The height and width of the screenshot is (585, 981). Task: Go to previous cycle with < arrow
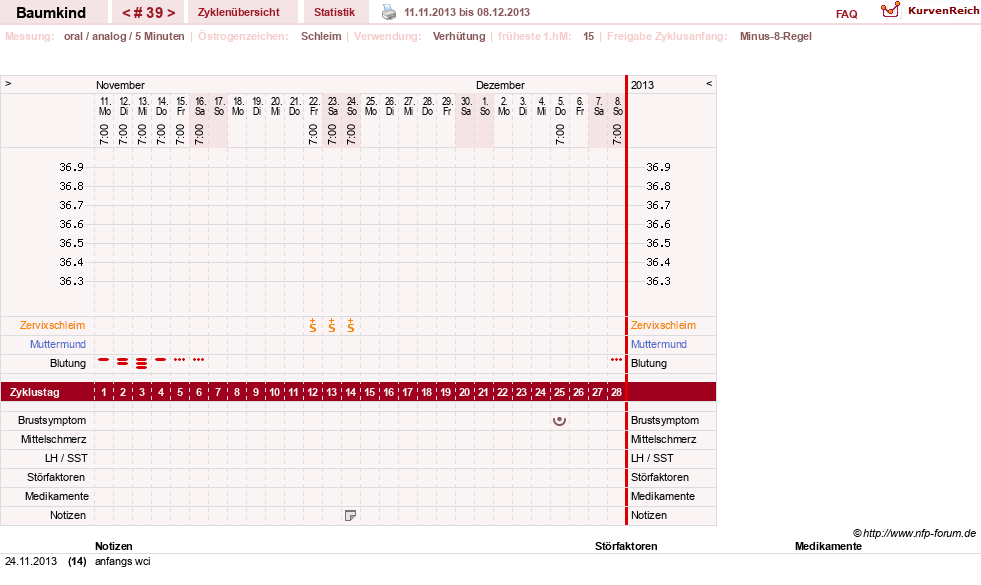click(x=126, y=13)
